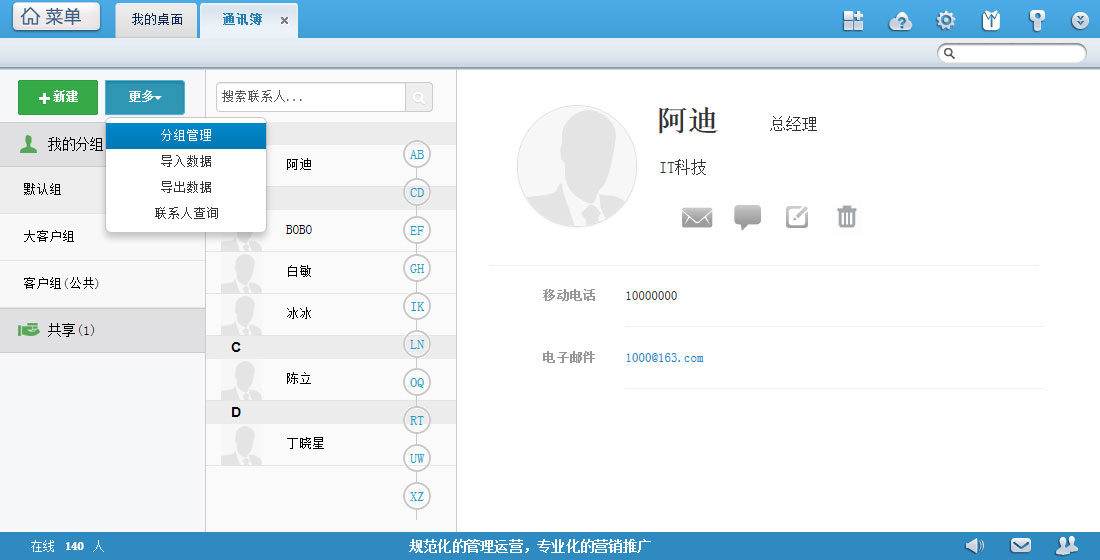Jump to the CD letter index marker
The image size is (1100, 560).
coord(417,192)
